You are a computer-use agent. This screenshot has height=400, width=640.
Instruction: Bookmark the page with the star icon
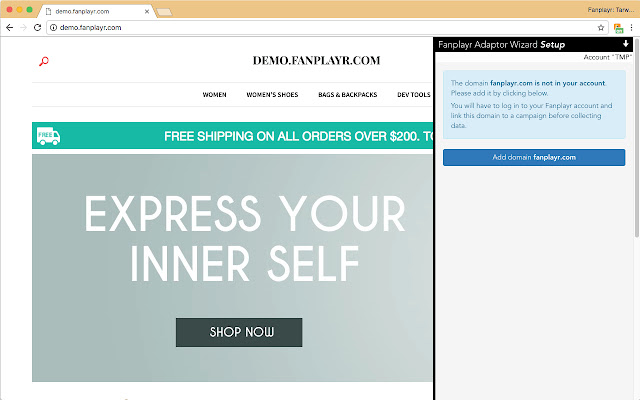(601, 28)
